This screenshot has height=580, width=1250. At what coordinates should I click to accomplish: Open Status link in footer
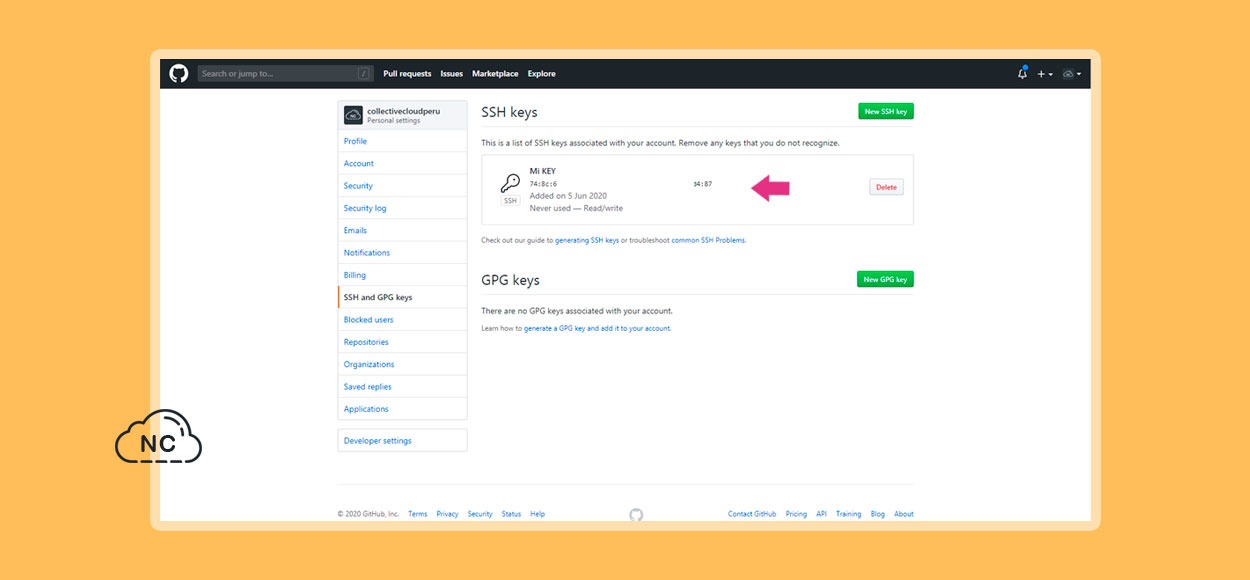(511, 514)
